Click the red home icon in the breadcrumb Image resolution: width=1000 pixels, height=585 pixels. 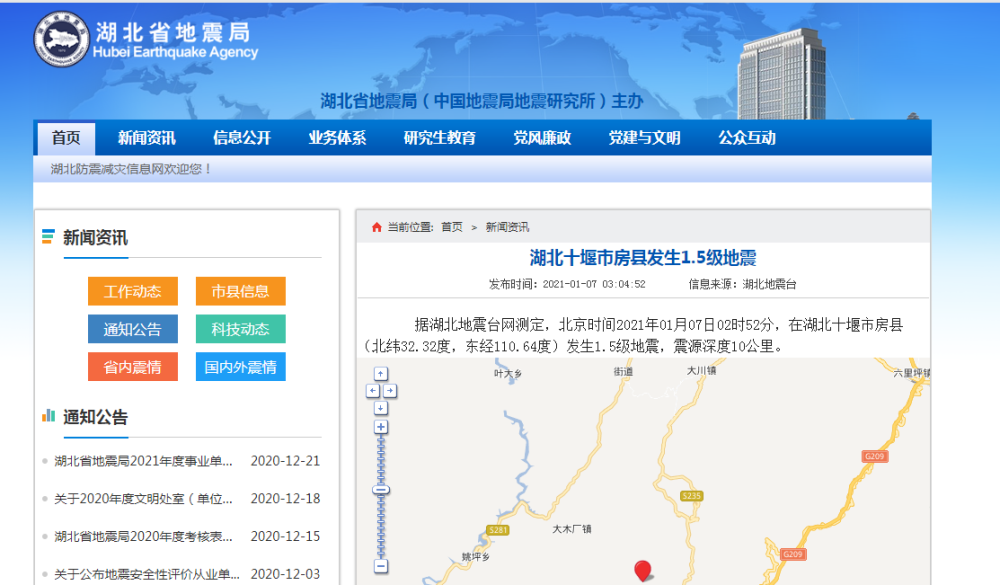[375, 226]
